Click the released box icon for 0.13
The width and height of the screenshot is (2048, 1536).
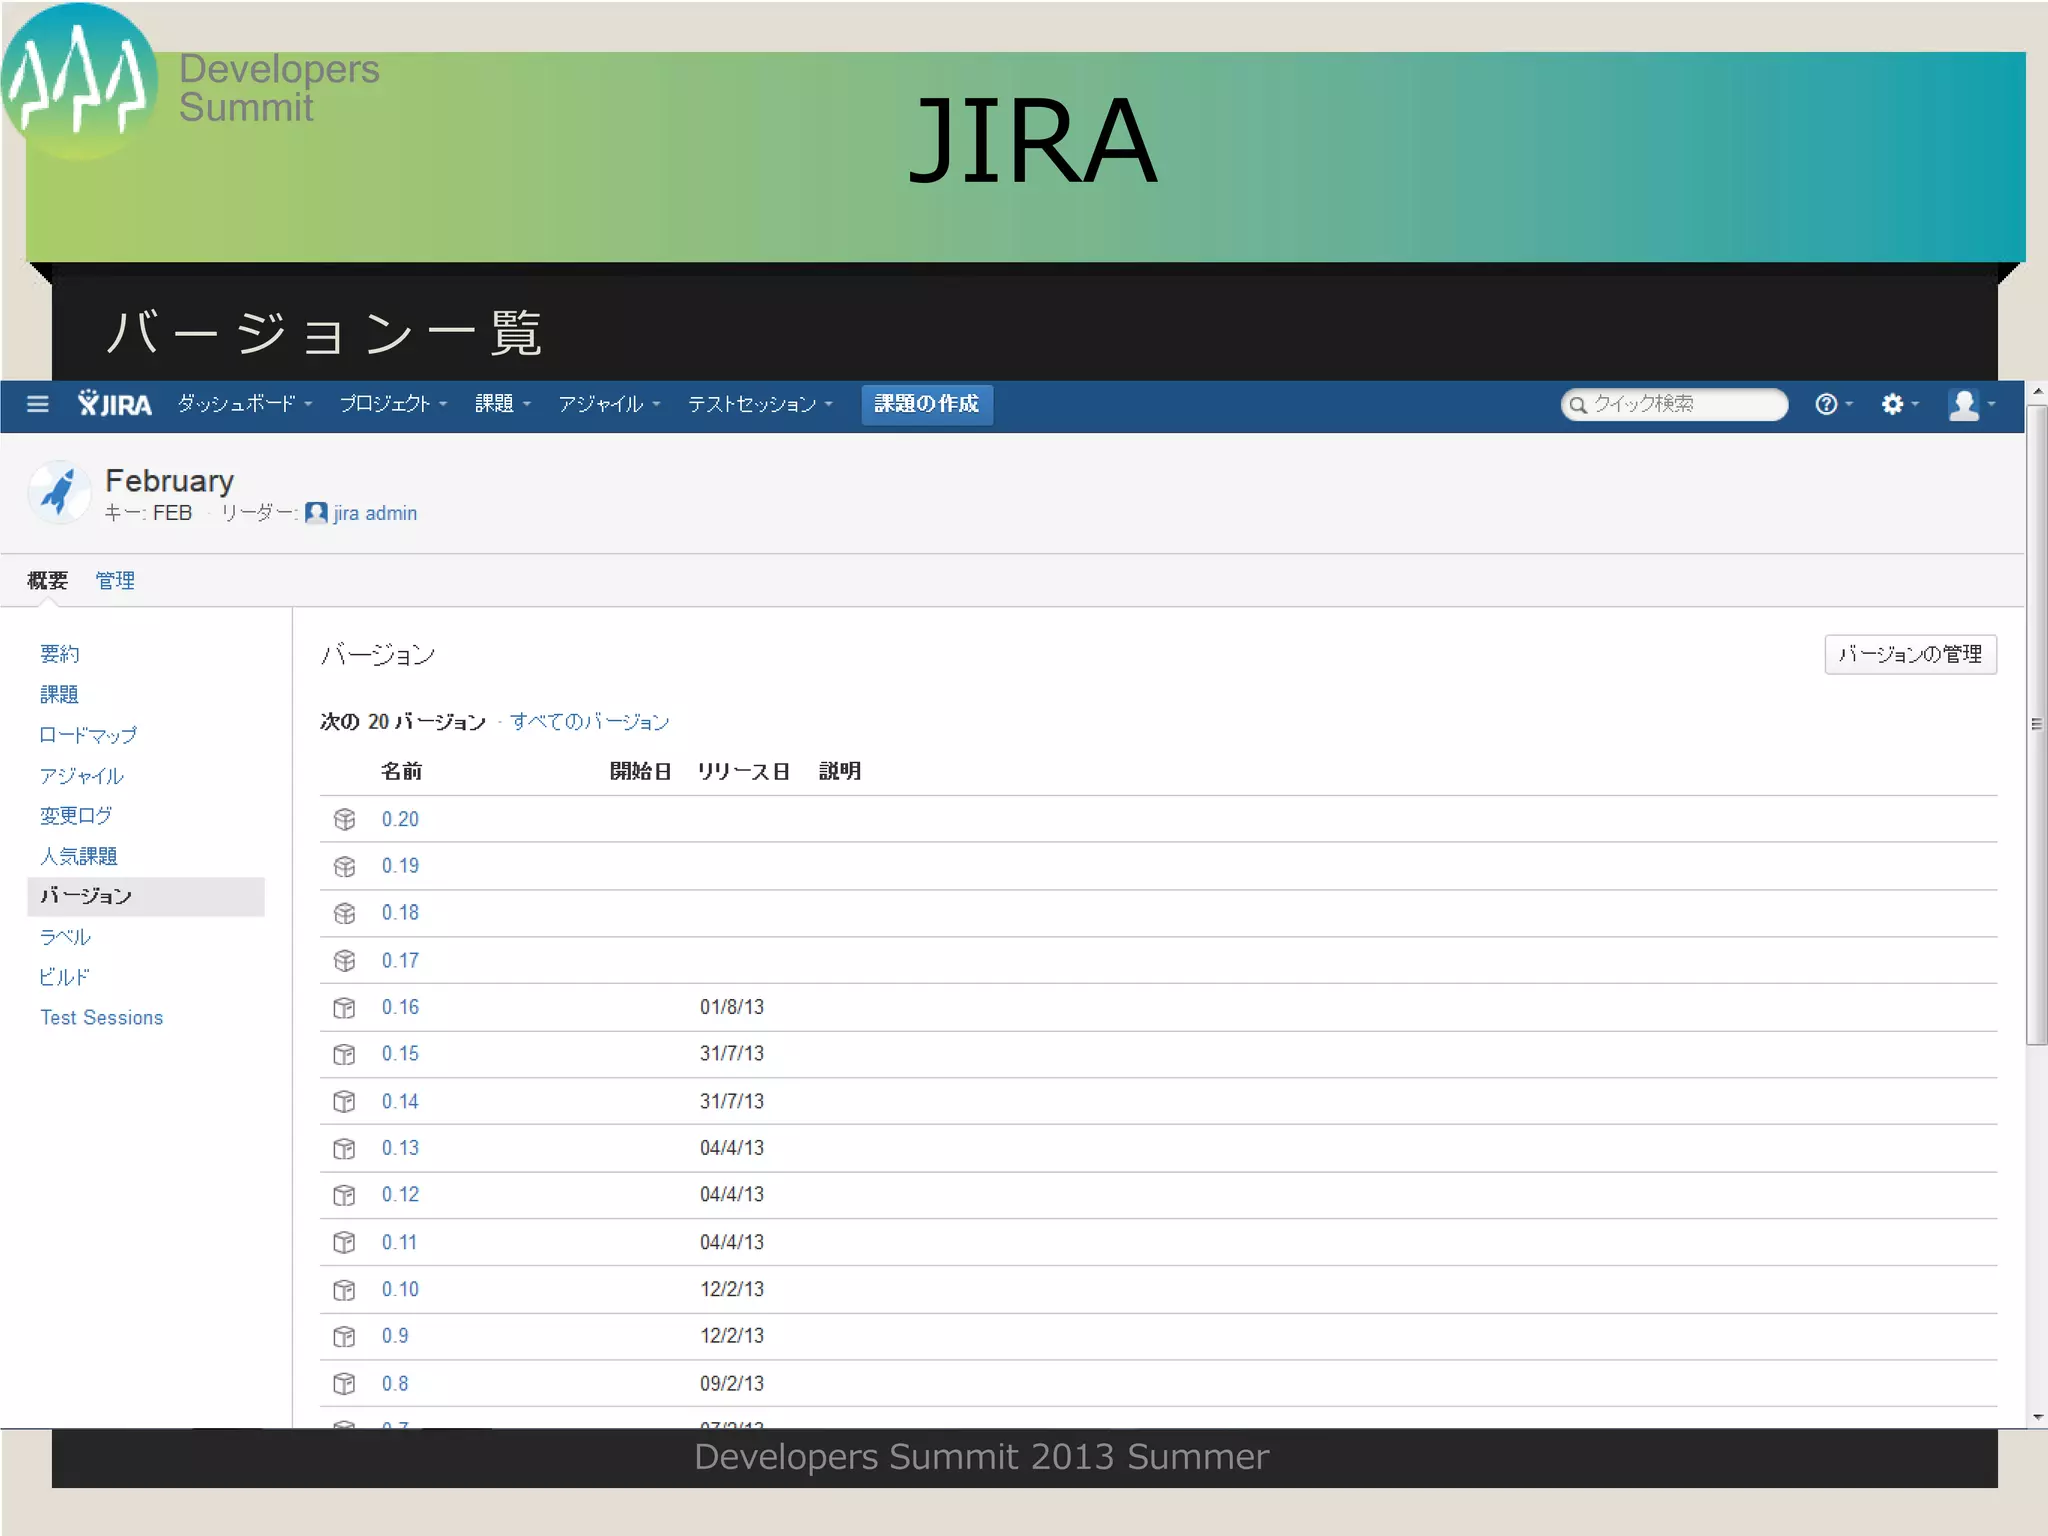344,1149
